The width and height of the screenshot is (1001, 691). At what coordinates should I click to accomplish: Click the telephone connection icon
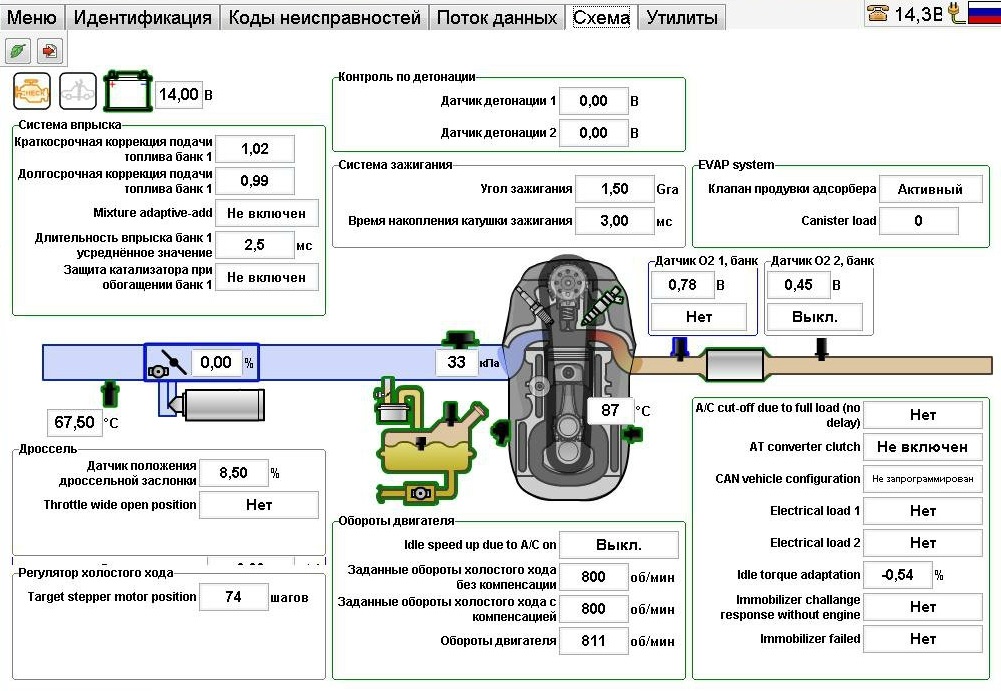[x=878, y=14]
